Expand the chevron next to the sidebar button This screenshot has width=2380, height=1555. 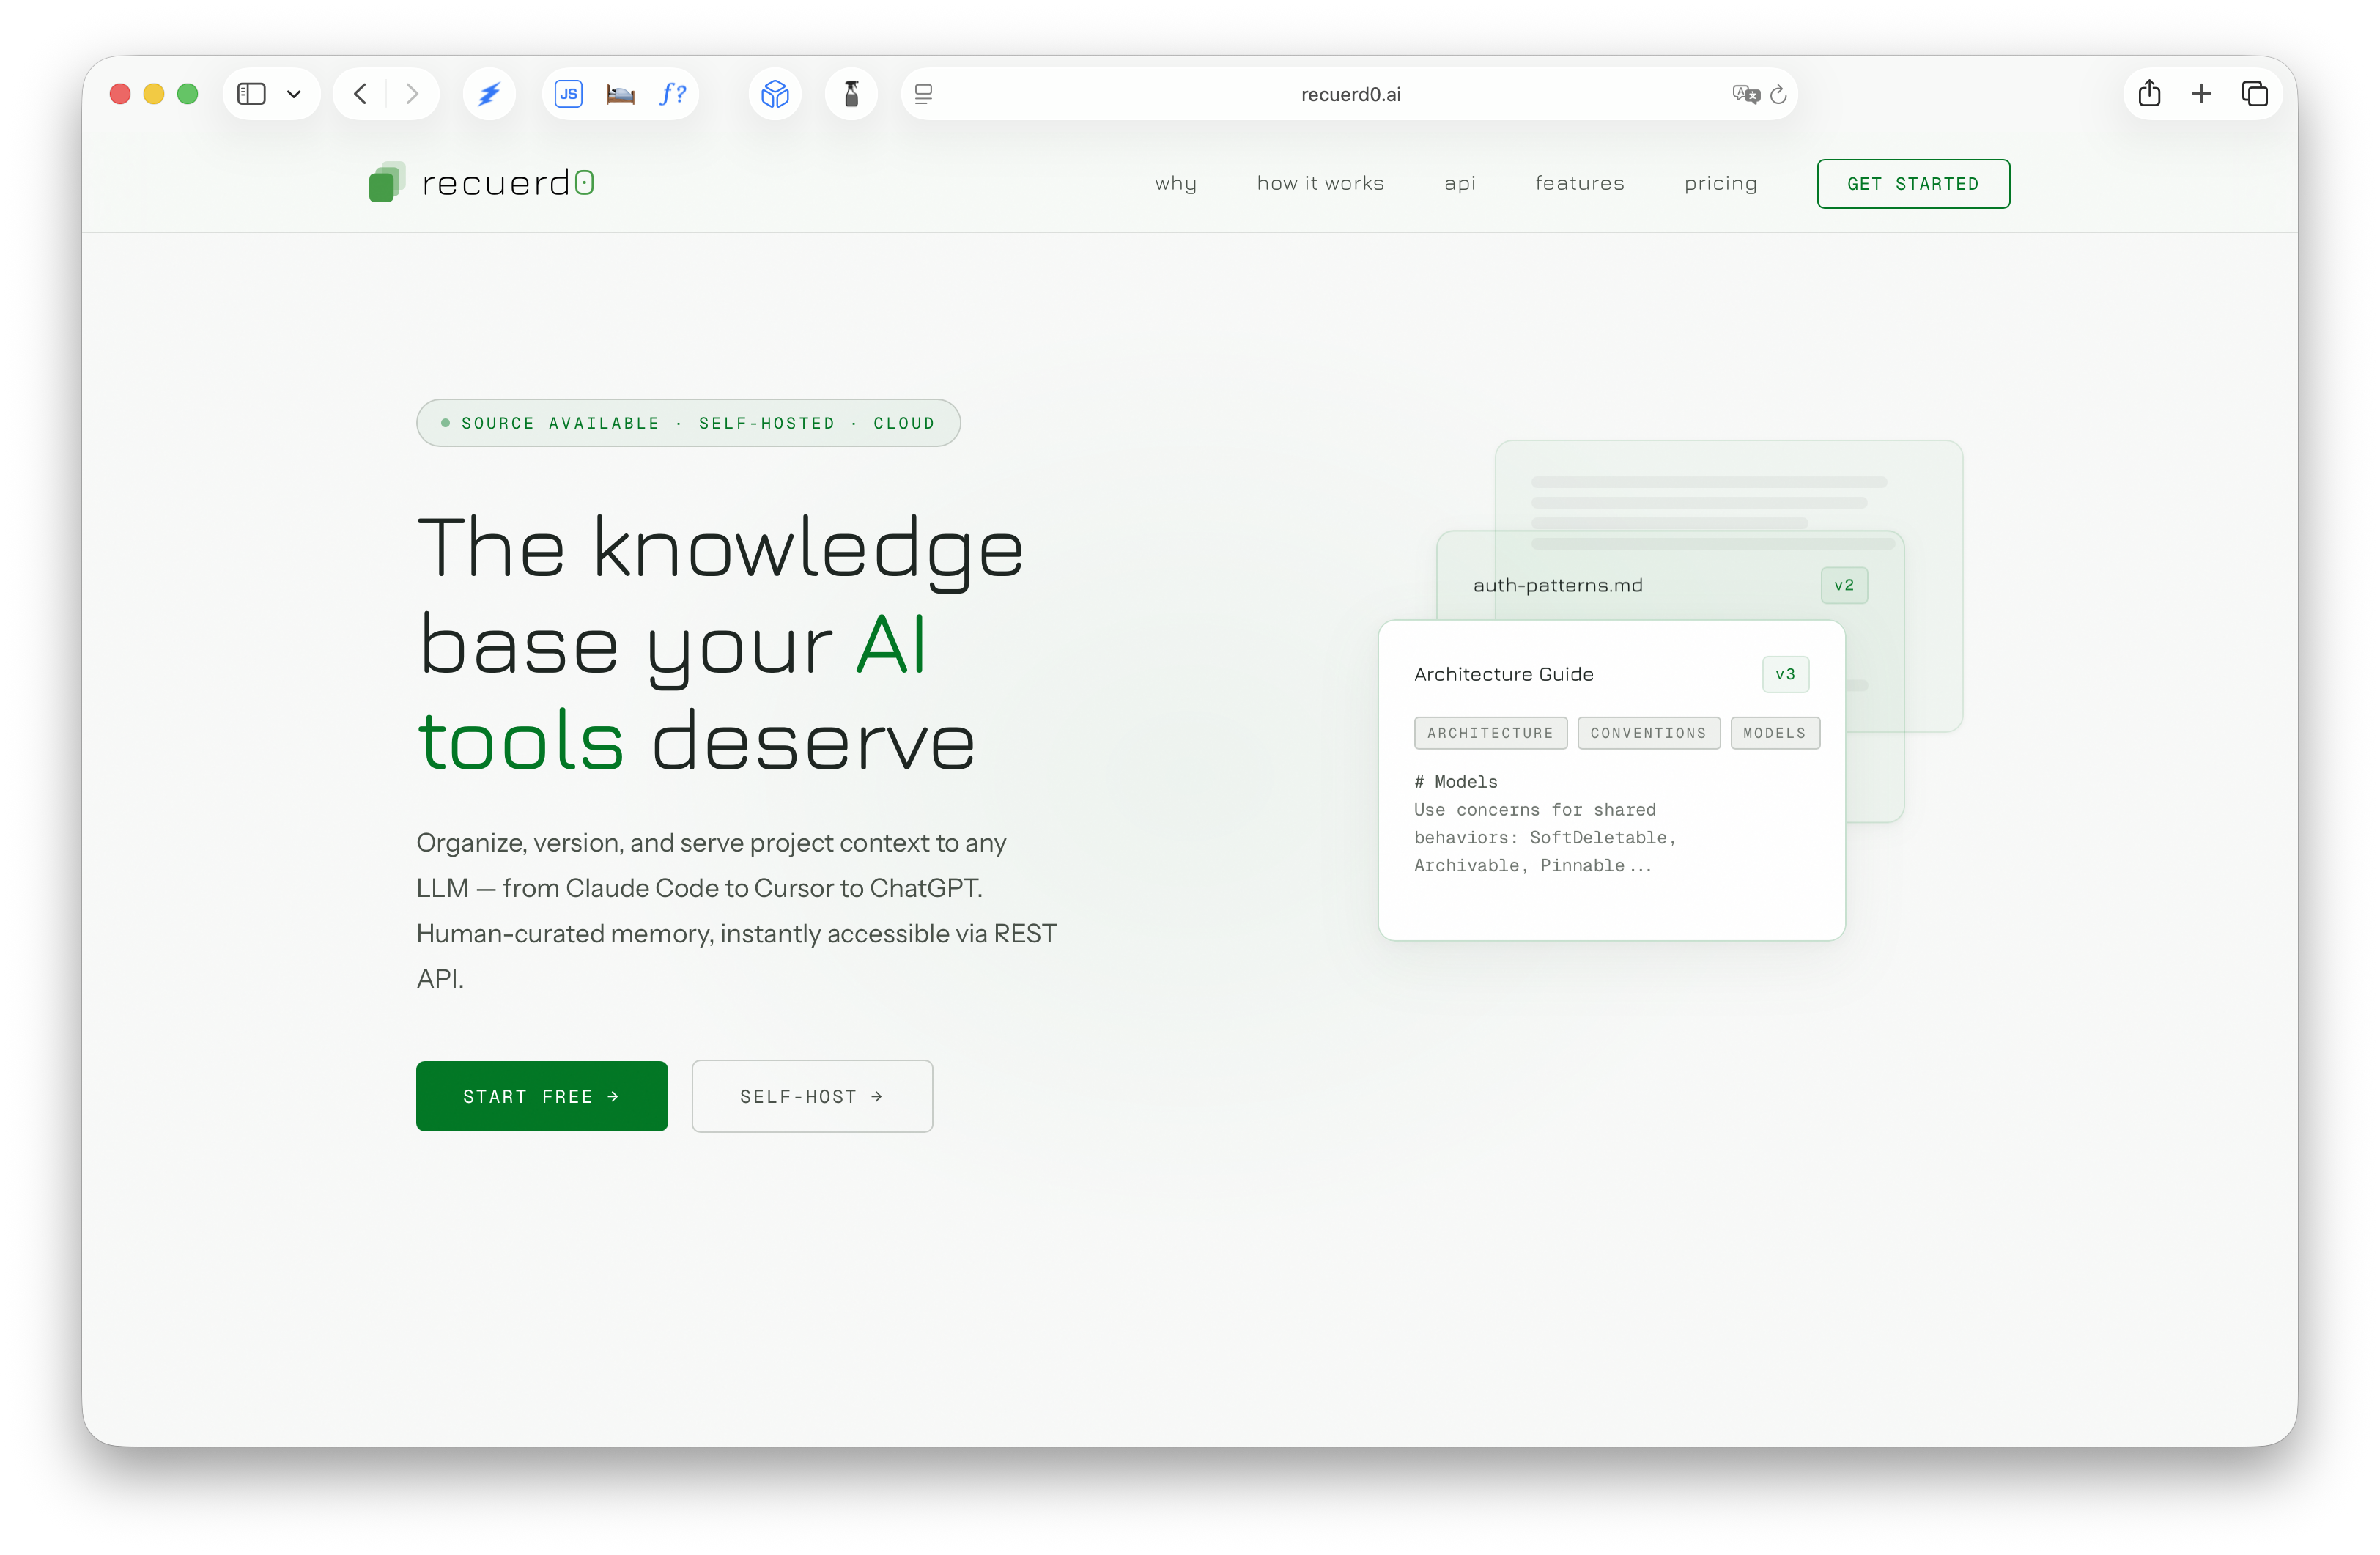[x=294, y=93]
